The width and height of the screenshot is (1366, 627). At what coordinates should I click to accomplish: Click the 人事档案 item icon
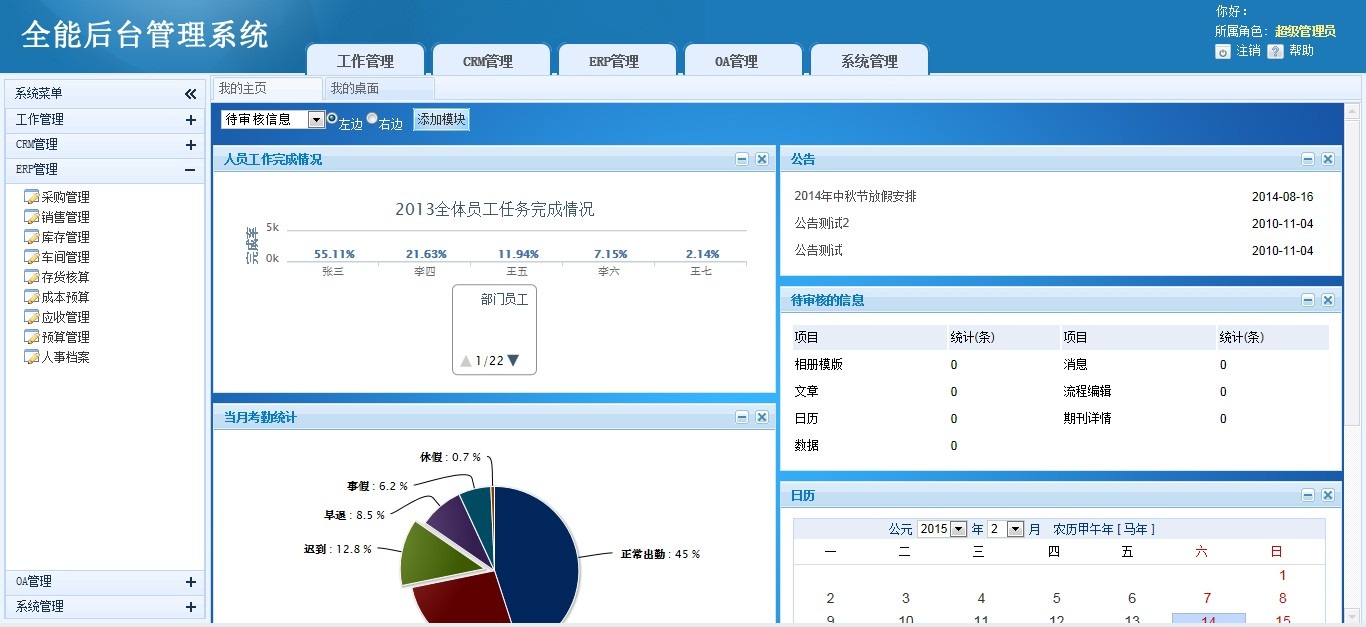tap(31, 357)
